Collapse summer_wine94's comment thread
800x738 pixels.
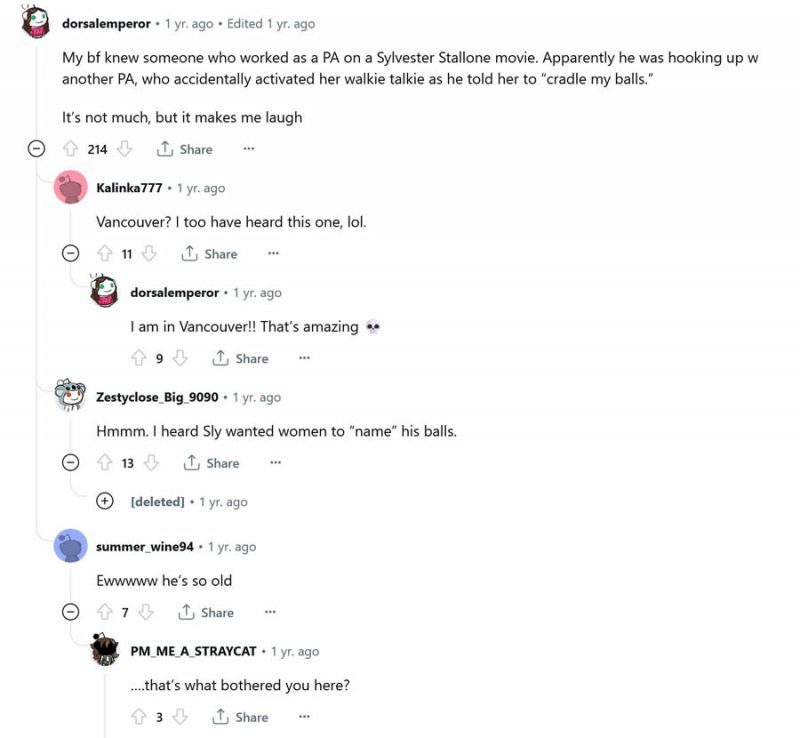pyautogui.click(x=71, y=612)
